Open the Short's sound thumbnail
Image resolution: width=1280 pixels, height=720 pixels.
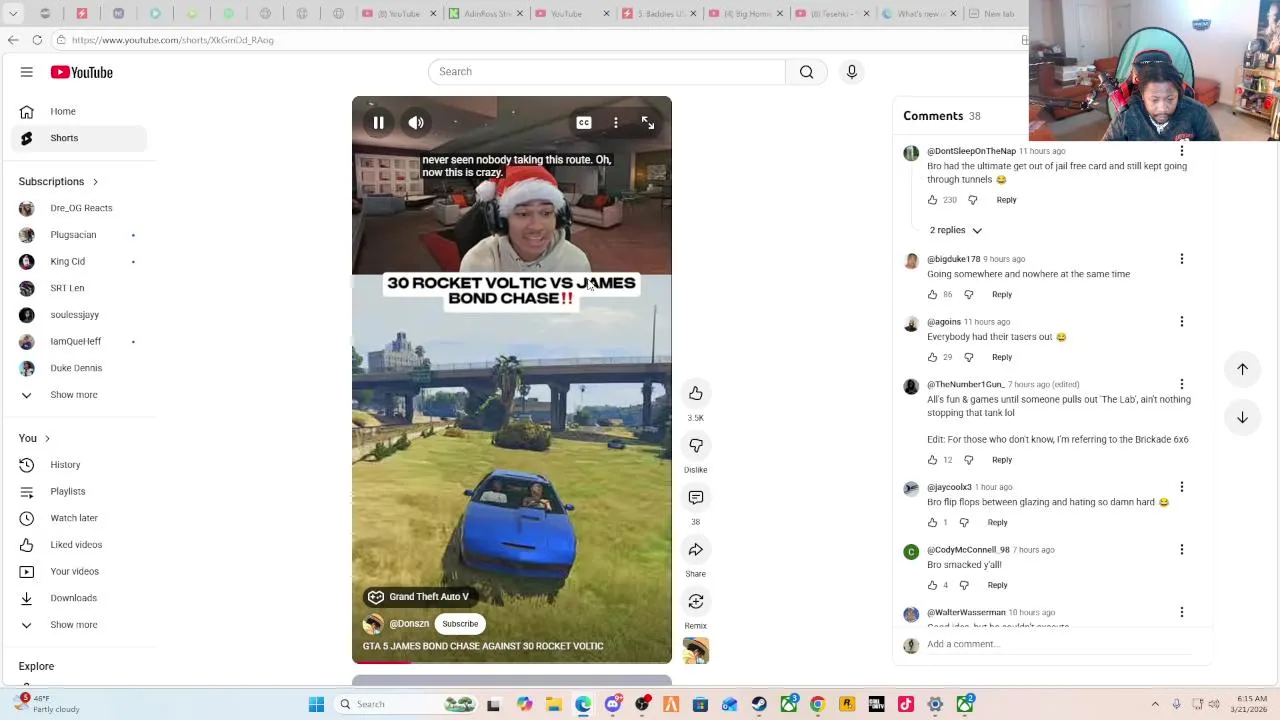696,650
